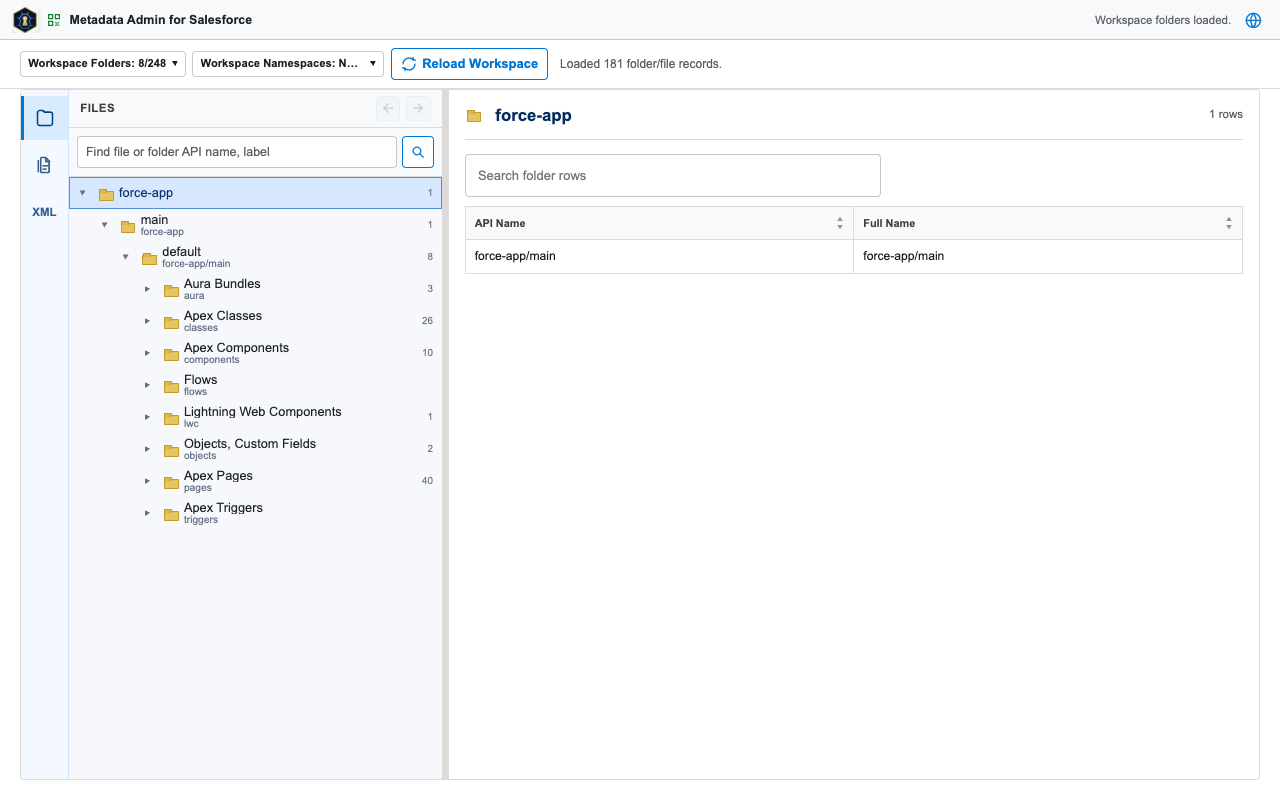Select the main tree row label
The height and width of the screenshot is (800, 1280).
tap(154, 220)
